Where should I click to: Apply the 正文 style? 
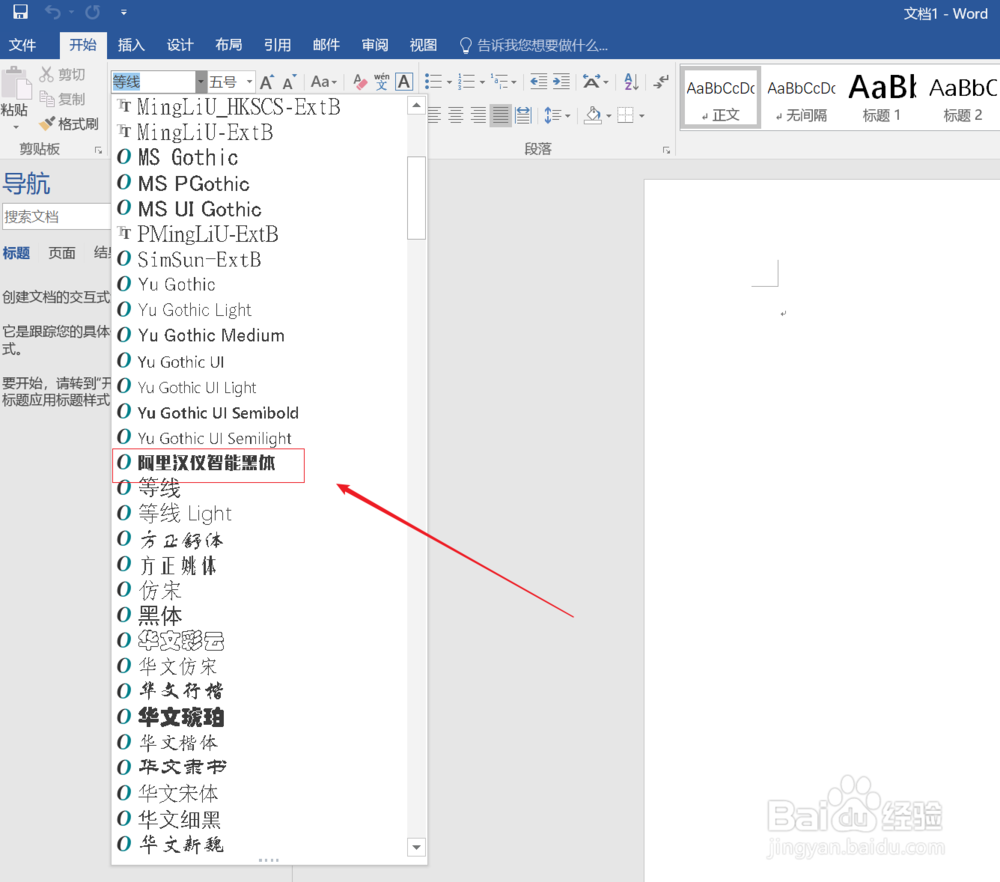(721, 98)
